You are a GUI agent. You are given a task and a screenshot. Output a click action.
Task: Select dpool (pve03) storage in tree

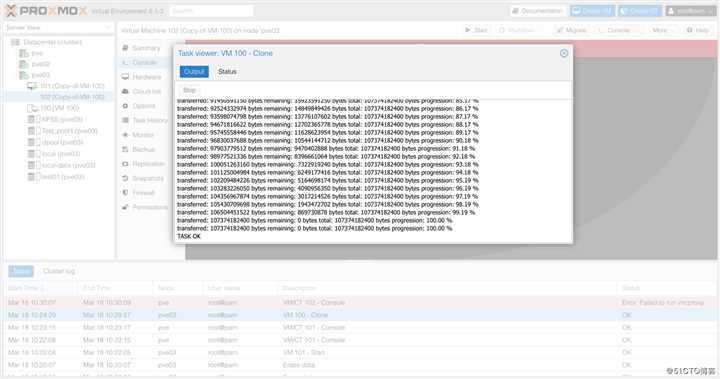click(62, 142)
